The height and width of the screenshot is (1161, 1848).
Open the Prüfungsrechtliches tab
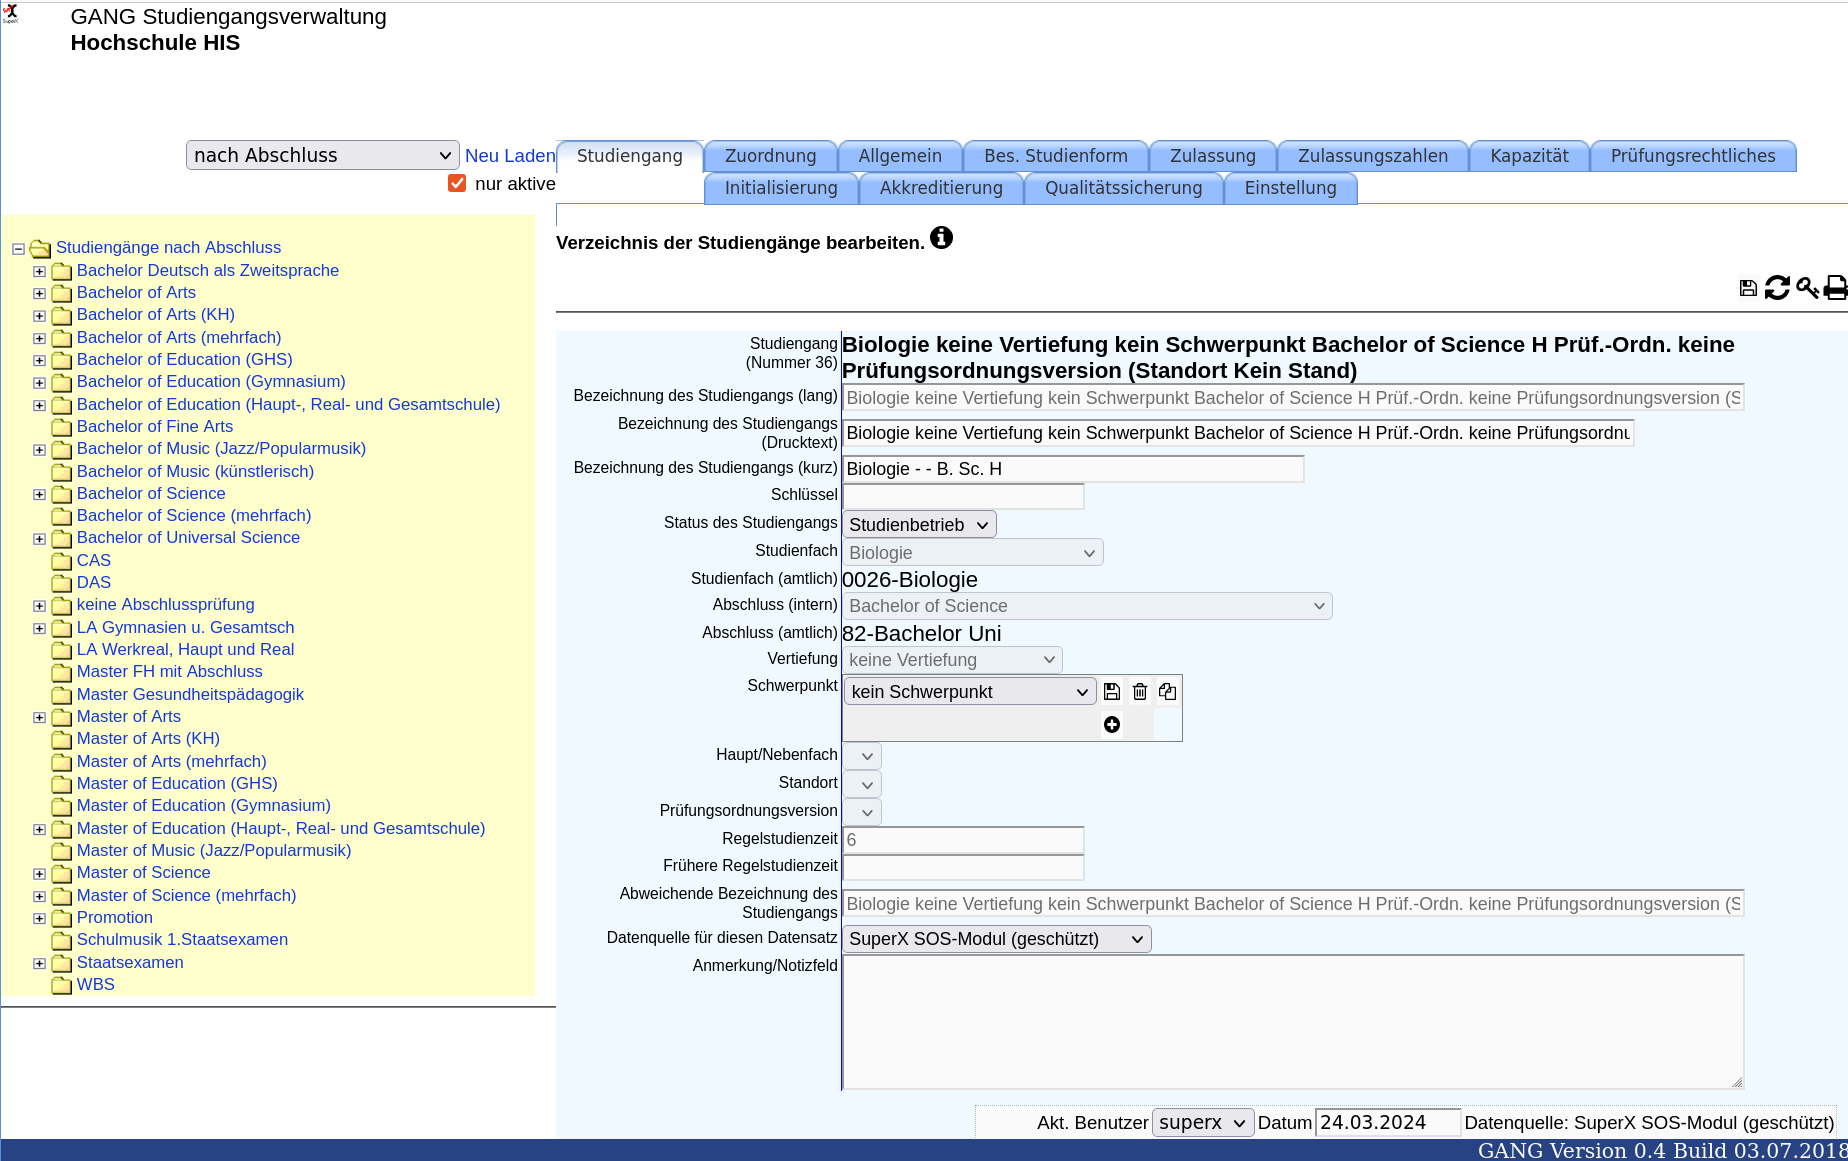1693,156
